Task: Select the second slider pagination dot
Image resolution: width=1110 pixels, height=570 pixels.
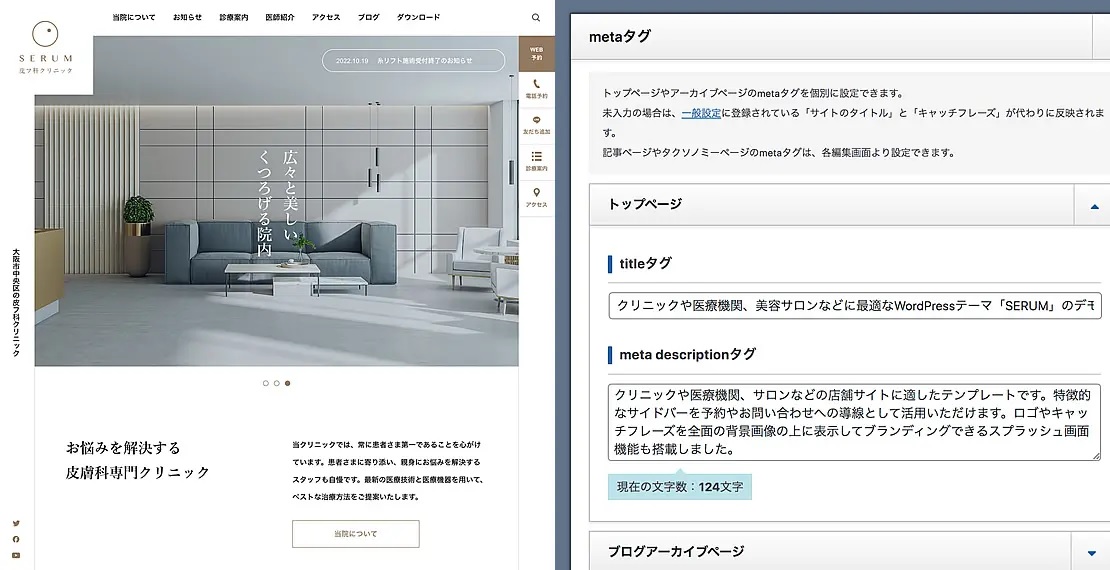Action: 277,383
